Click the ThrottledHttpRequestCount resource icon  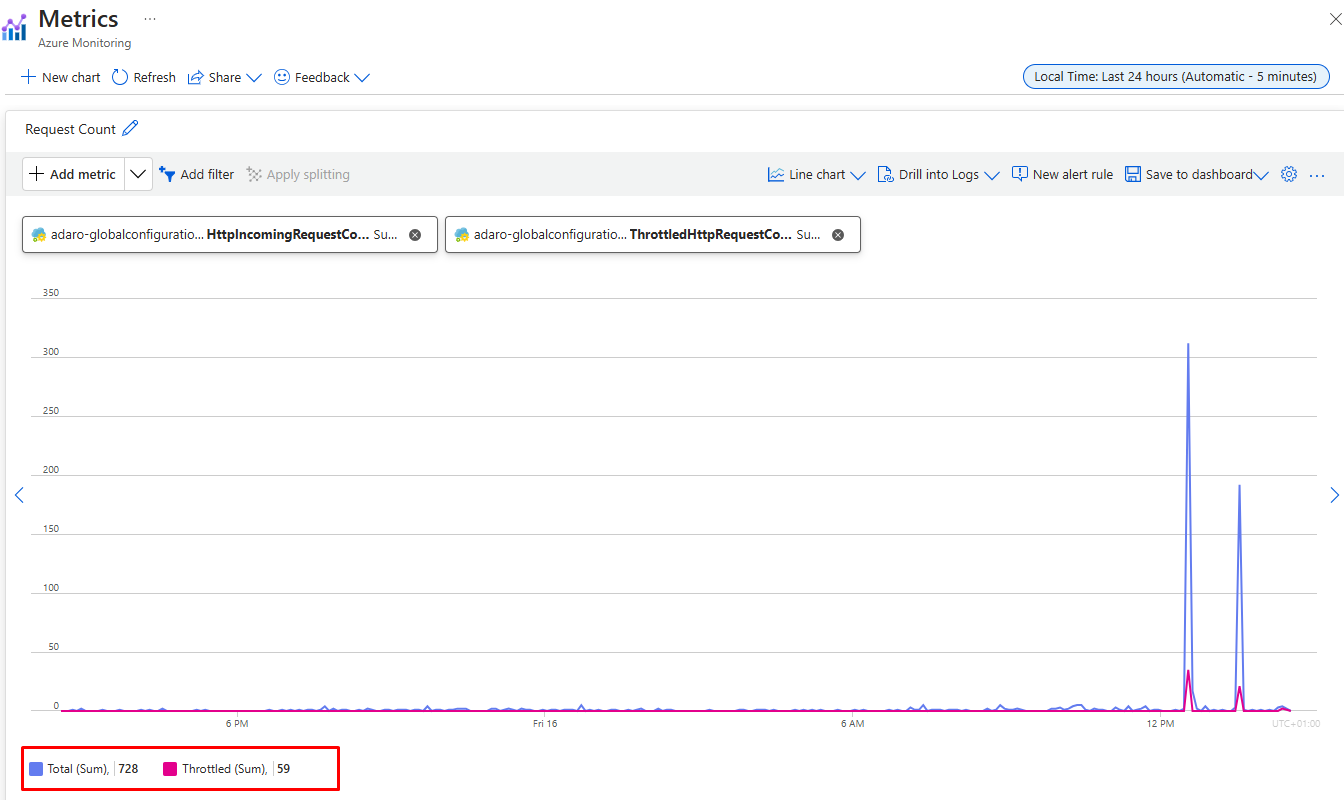coord(462,235)
